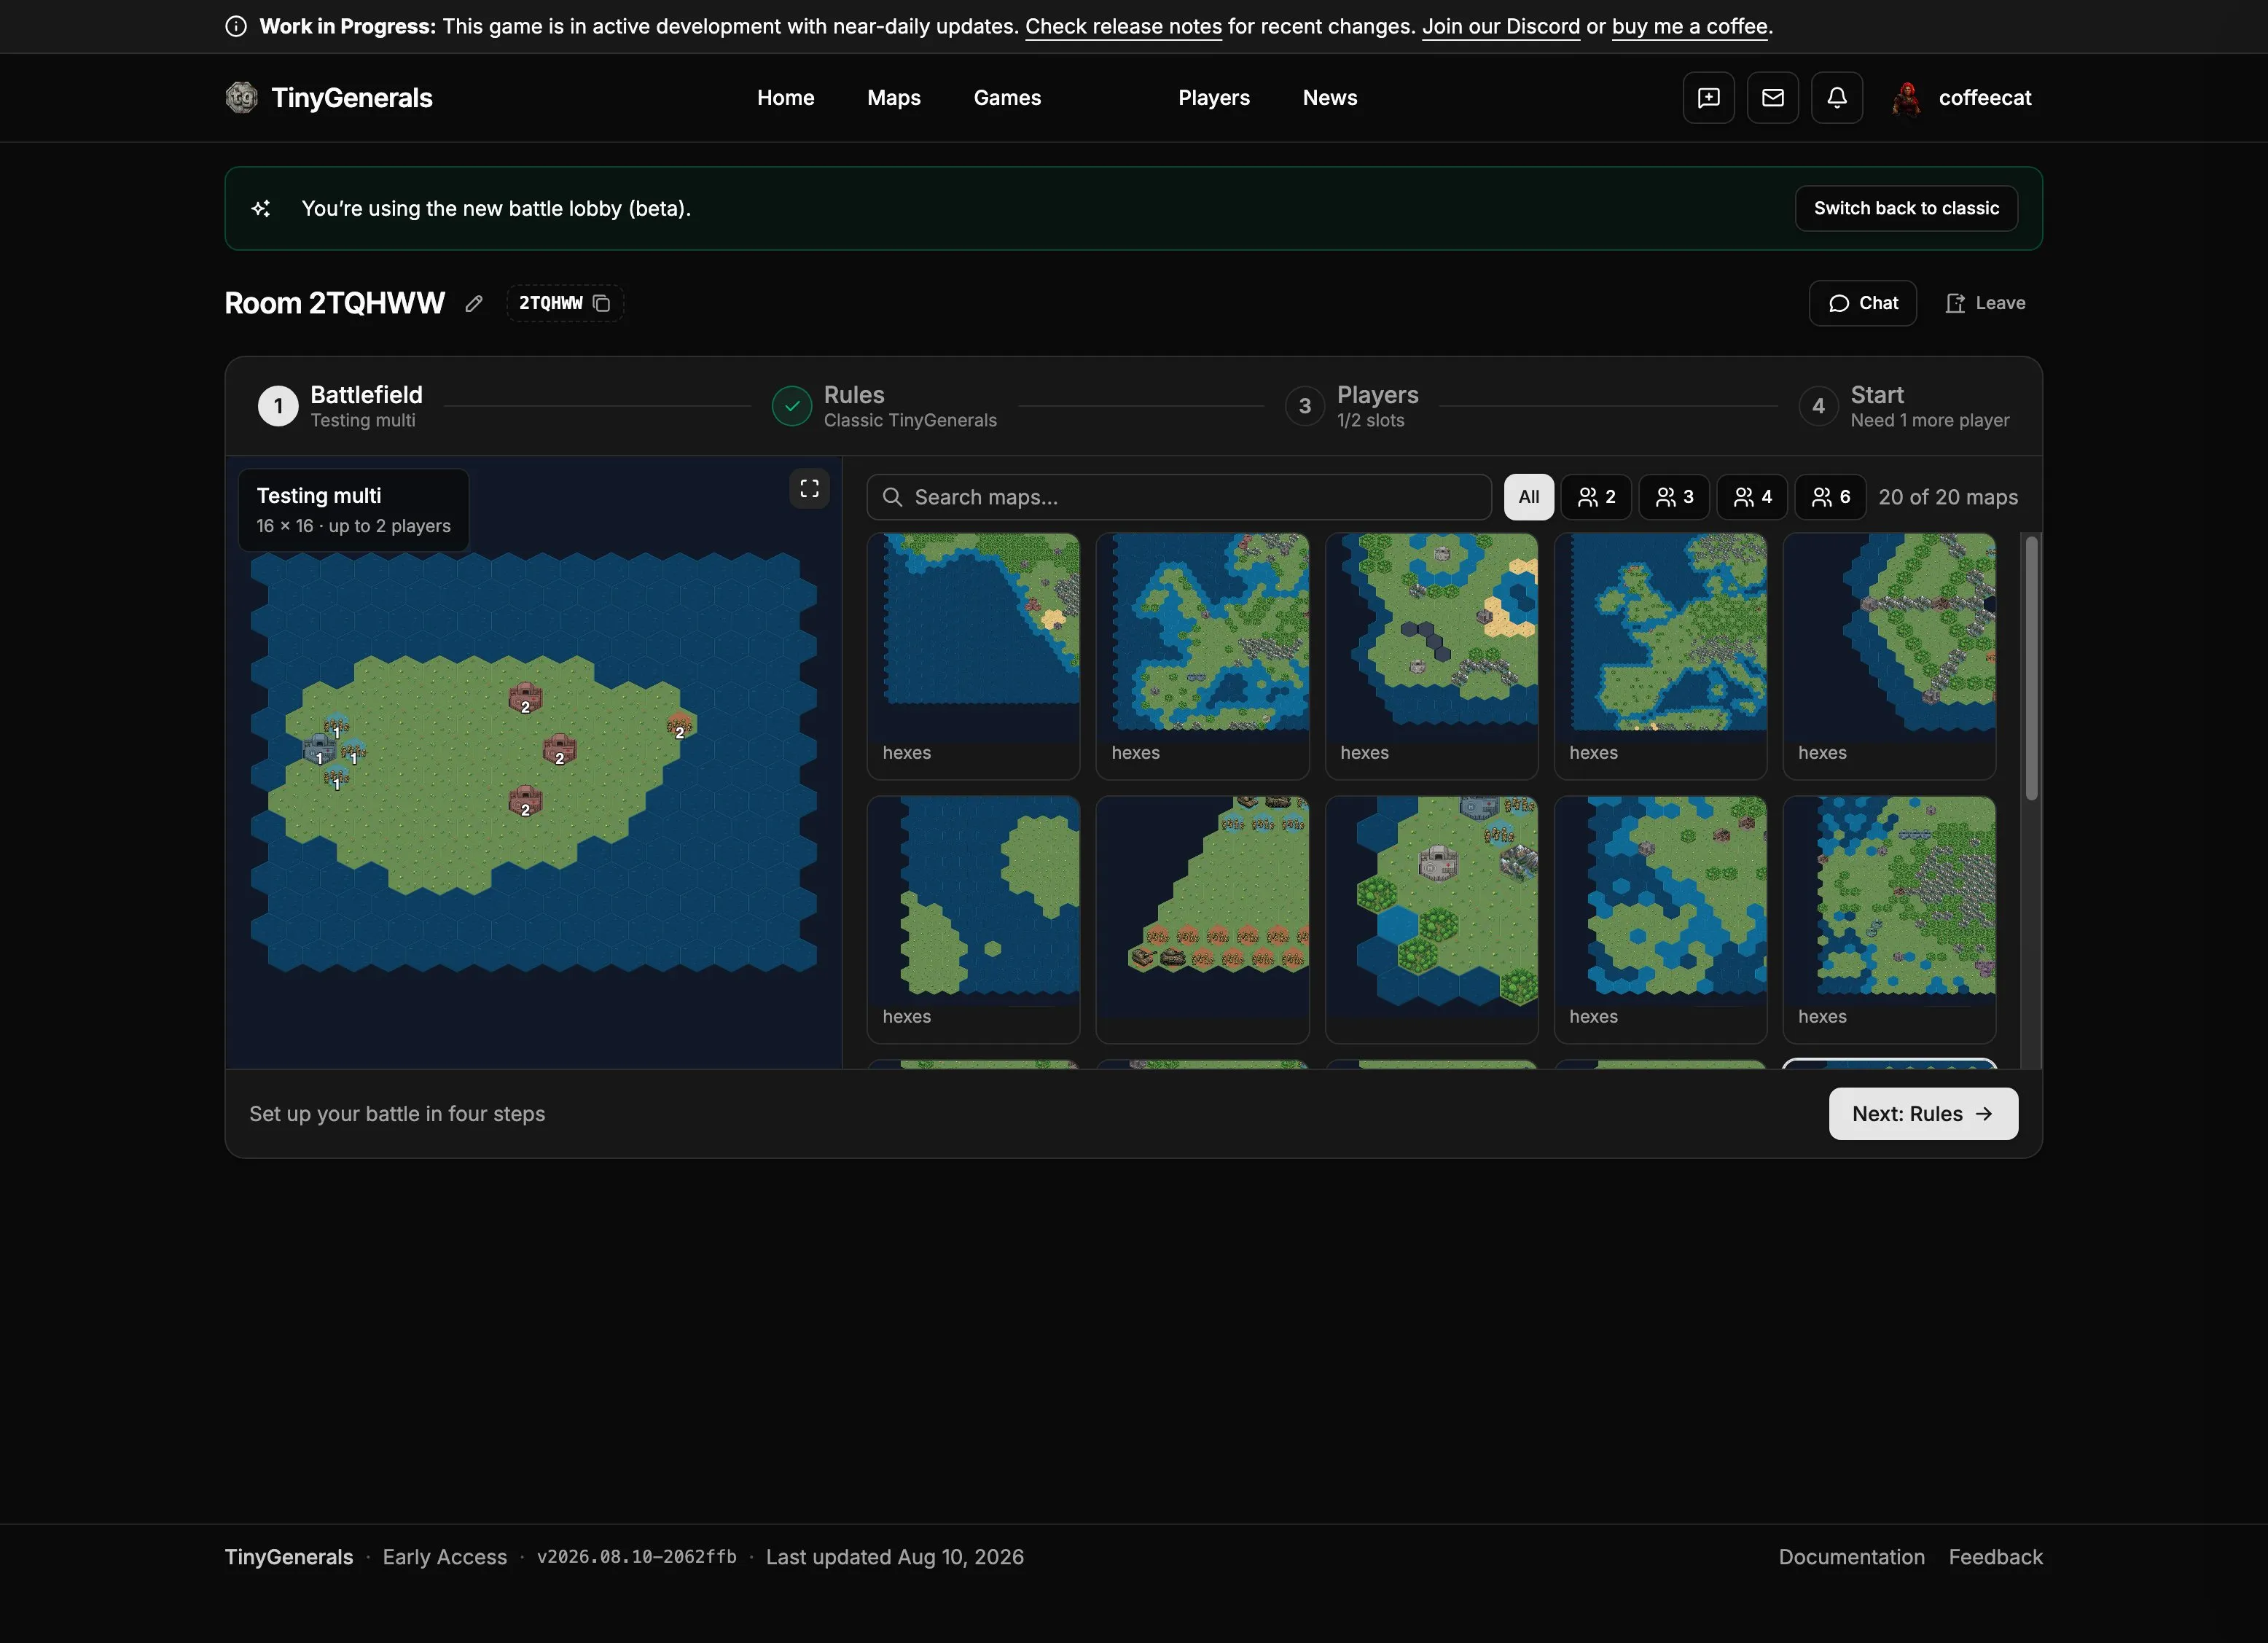This screenshot has height=1643, width=2268.
Task: Filter maps for 4 players
Action: coord(1752,497)
